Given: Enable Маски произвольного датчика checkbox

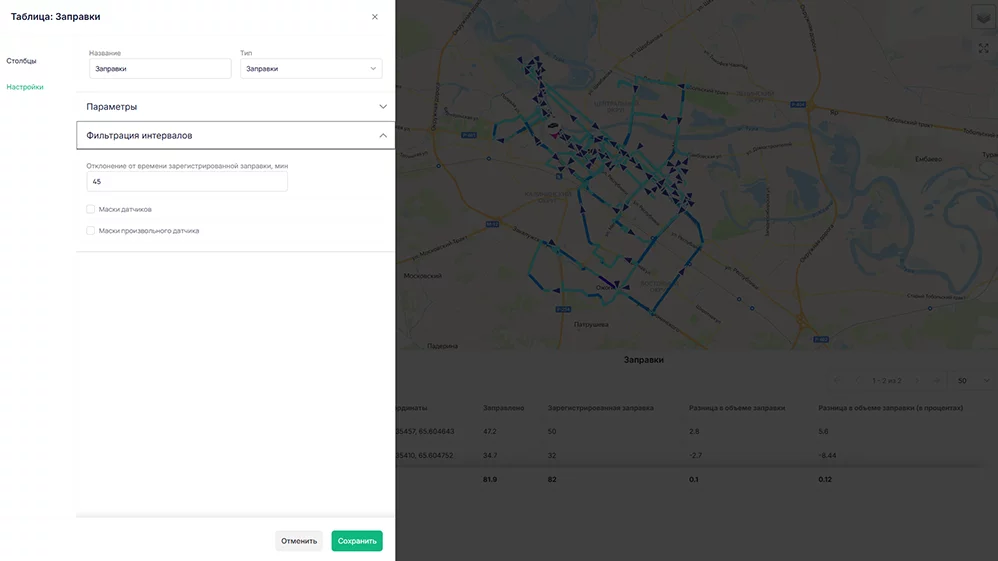Looking at the screenshot, I should [90, 231].
